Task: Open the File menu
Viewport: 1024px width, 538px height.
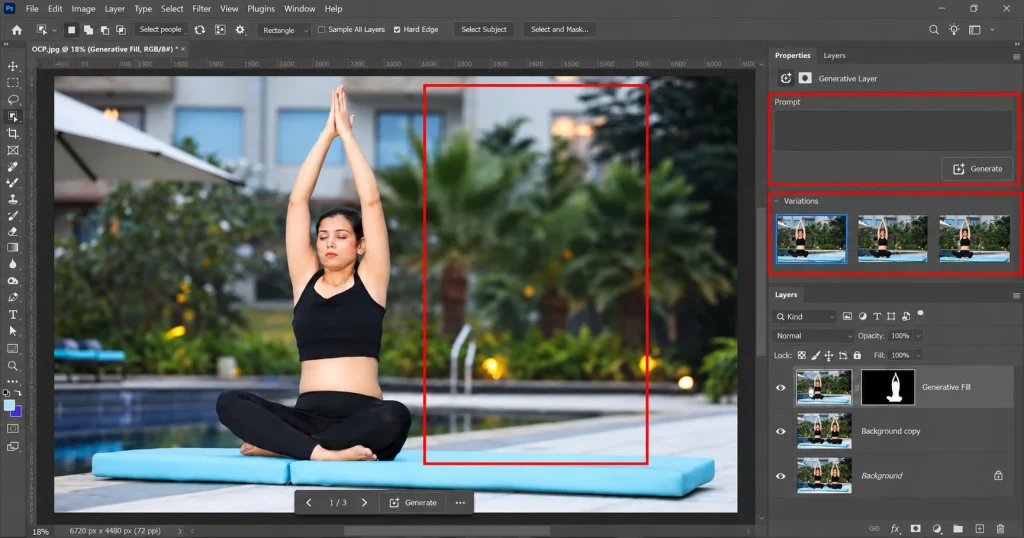Action: [x=32, y=8]
